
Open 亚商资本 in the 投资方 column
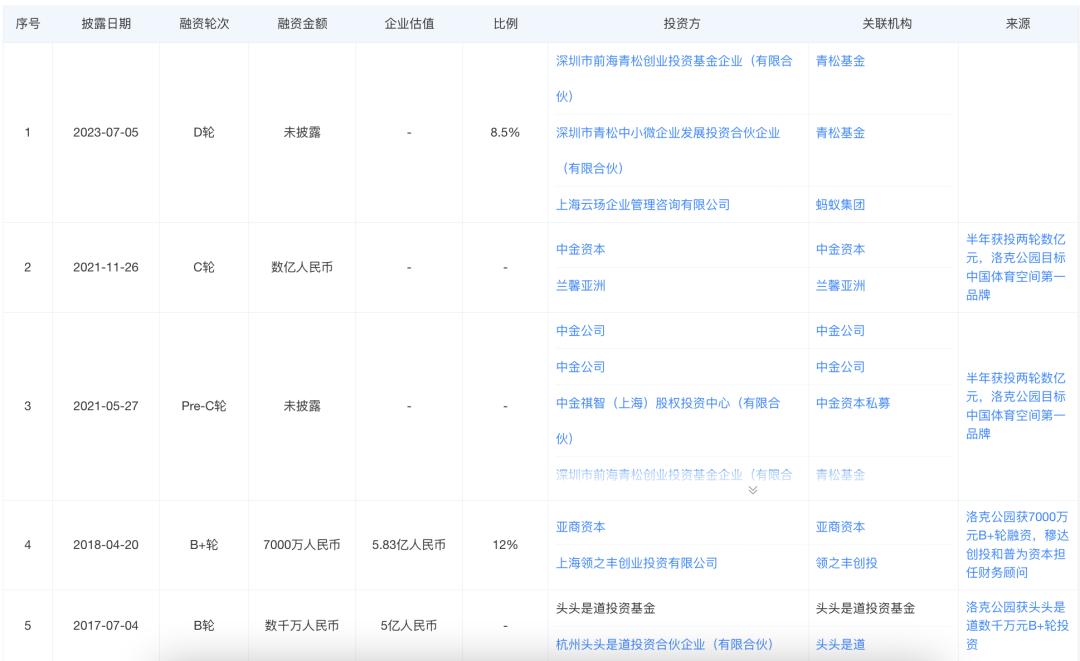580,527
